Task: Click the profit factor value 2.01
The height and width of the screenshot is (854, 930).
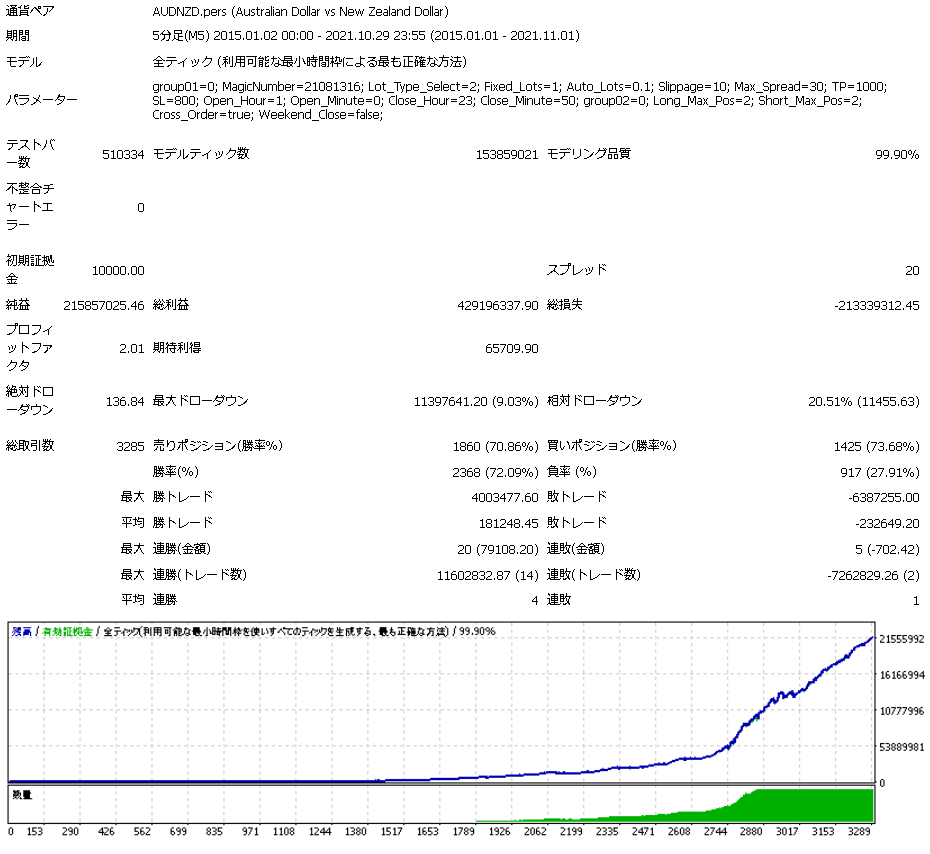Action: (x=131, y=349)
